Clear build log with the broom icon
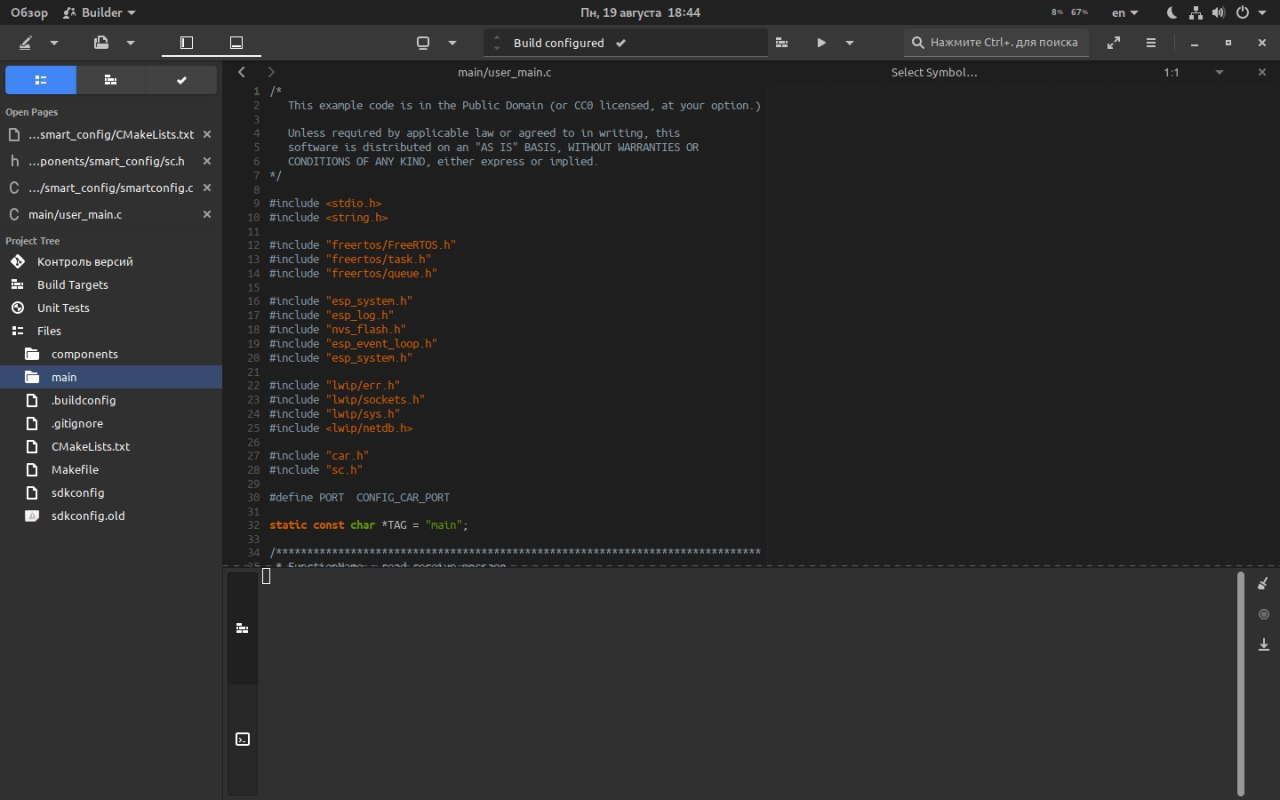1280x800 pixels. [1262, 584]
